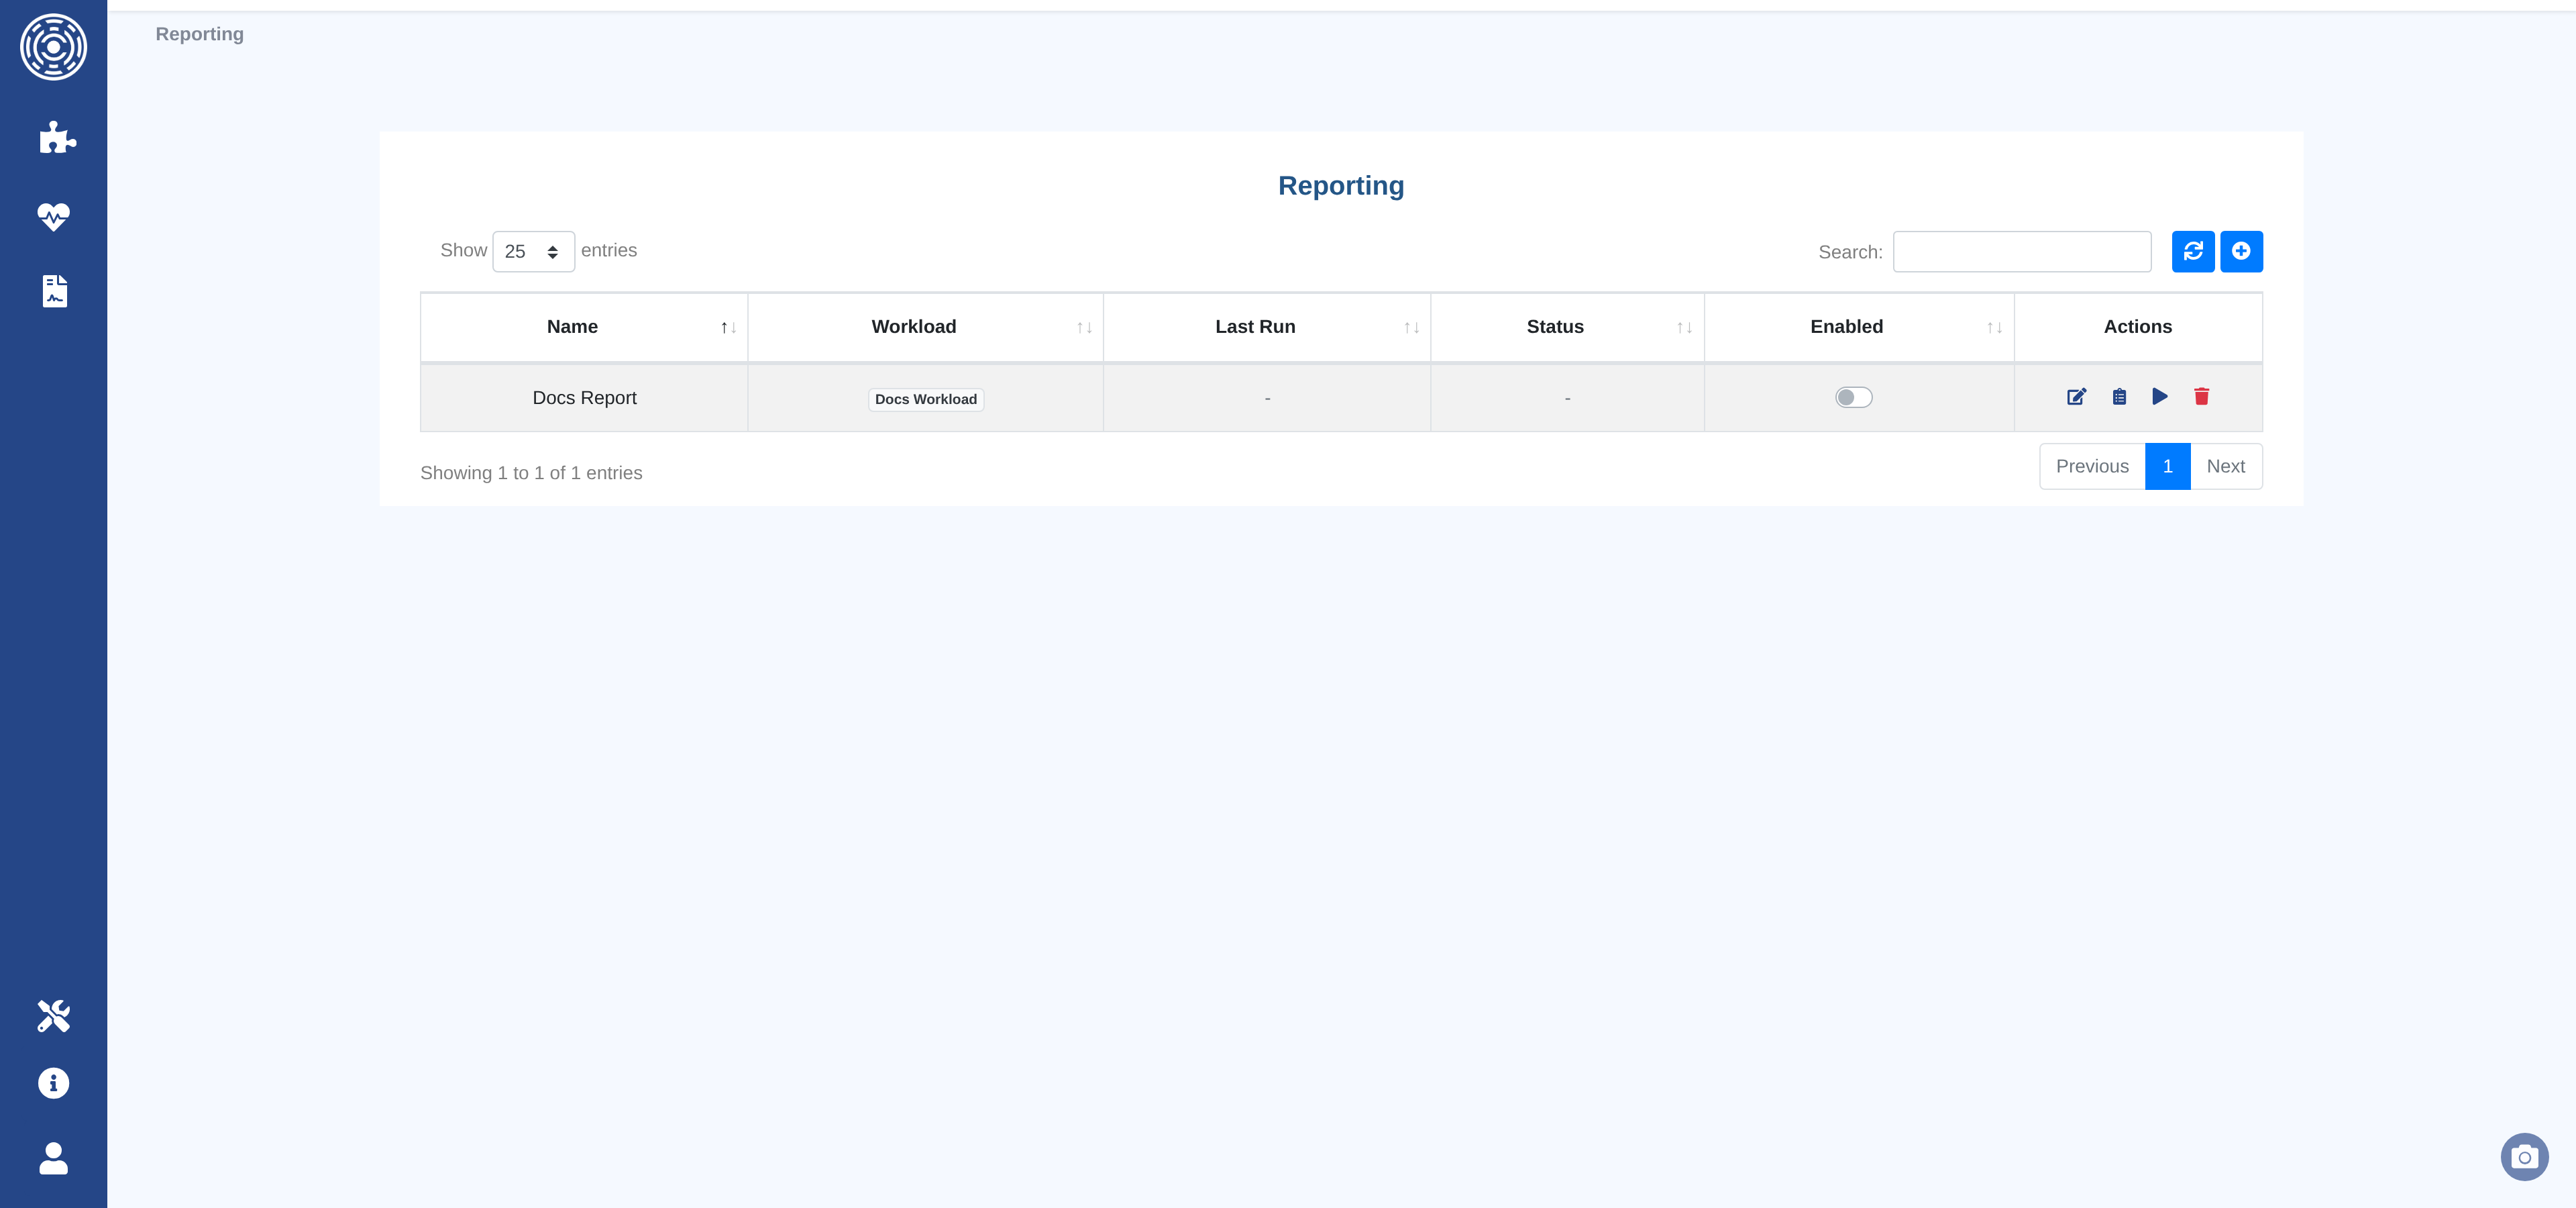Open the info circle sidebar icon
This screenshot has height=1208, width=2576.
54,1083
